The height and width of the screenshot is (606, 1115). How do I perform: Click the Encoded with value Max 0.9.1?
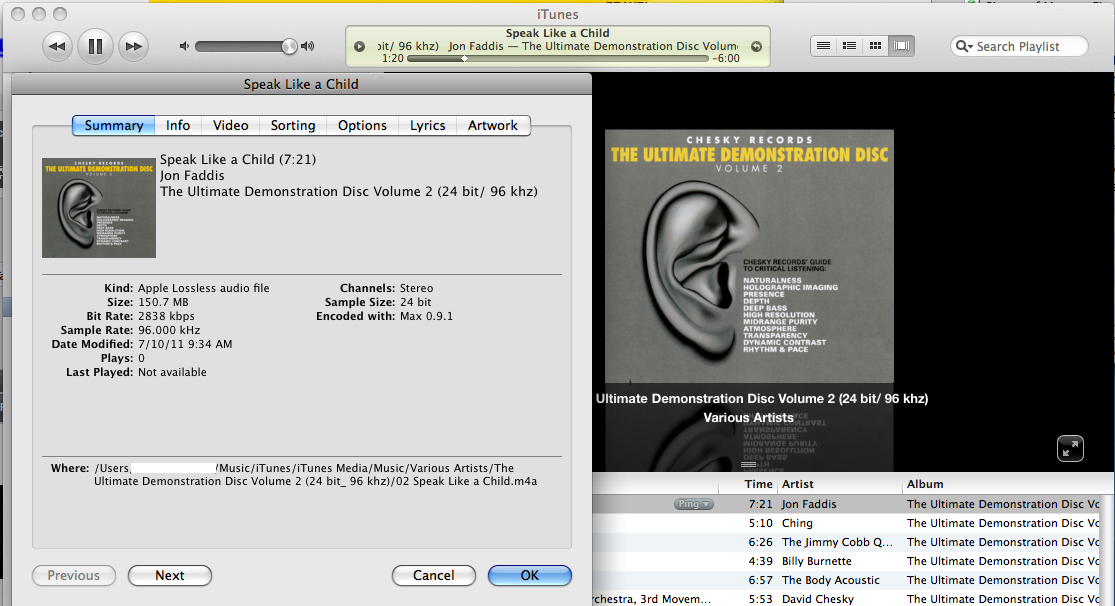[x=426, y=316]
